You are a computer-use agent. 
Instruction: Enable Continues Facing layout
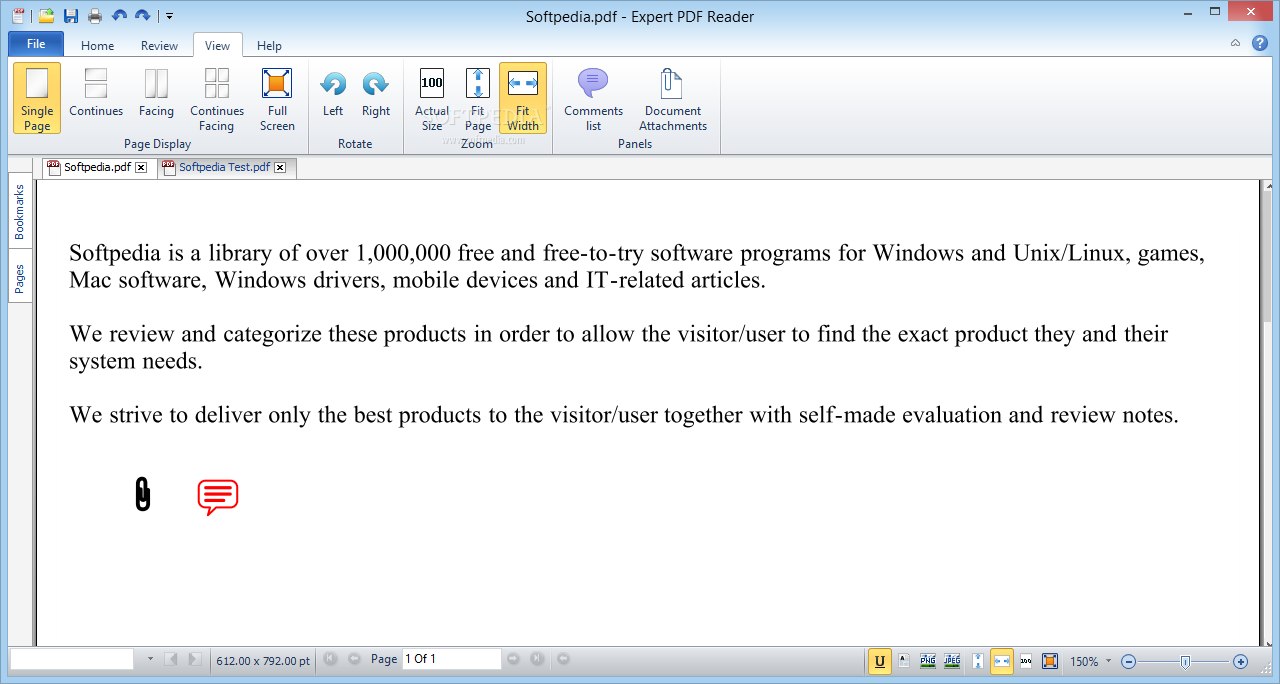coord(217,98)
